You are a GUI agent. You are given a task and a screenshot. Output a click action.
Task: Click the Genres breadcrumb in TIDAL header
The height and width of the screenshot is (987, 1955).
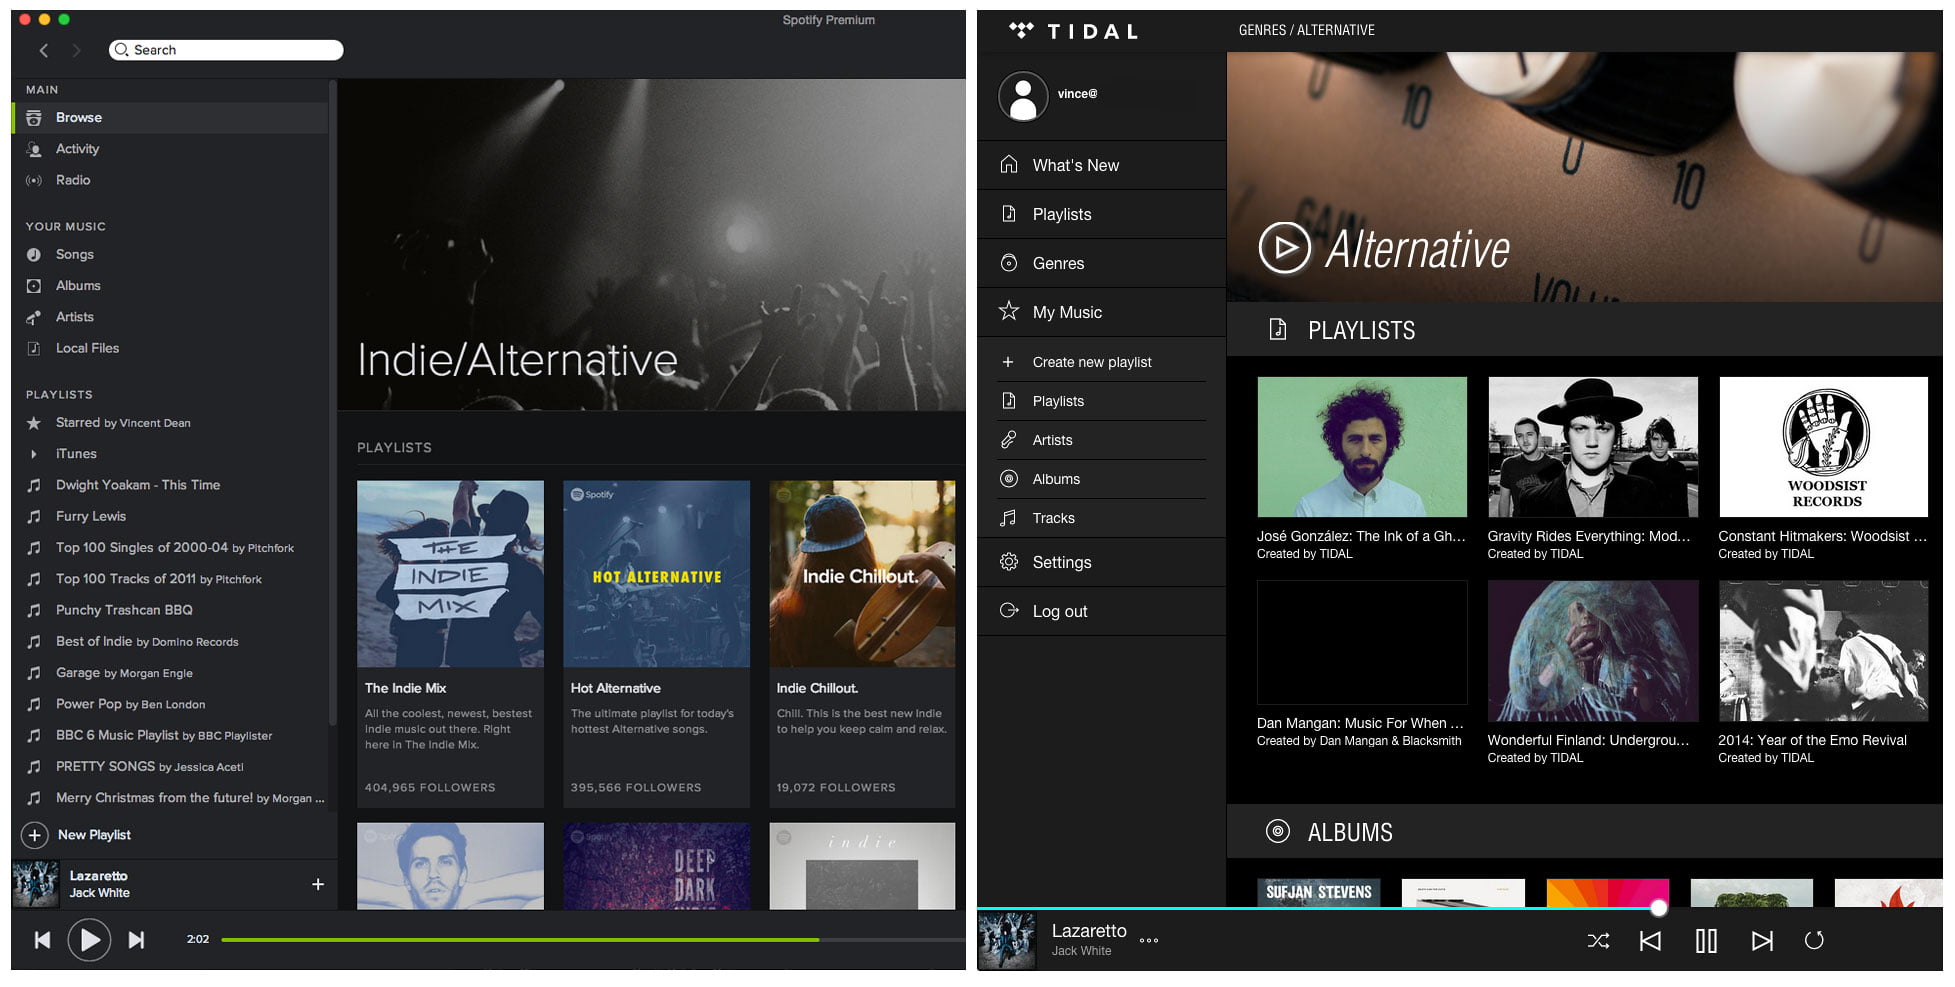pyautogui.click(x=1262, y=30)
